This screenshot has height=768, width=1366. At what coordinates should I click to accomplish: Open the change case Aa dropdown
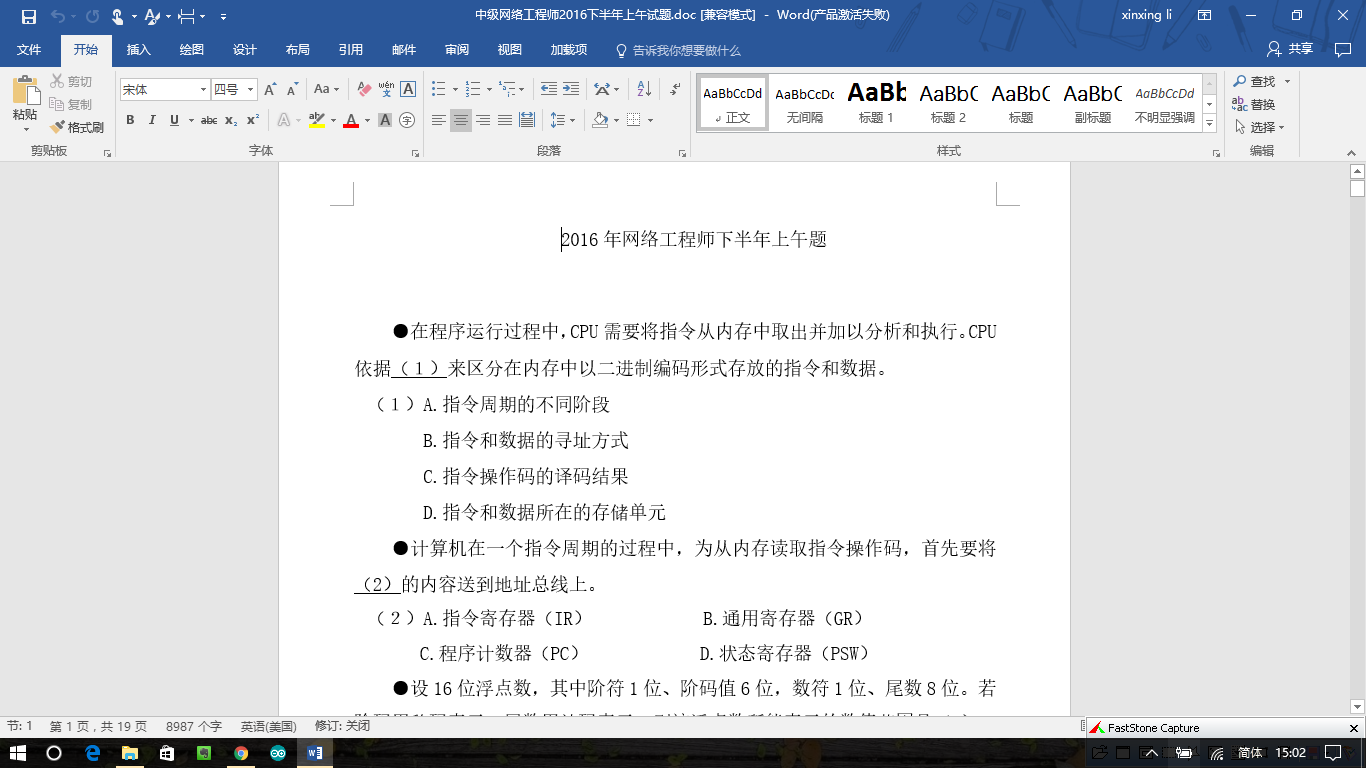pyautogui.click(x=327, y=90)
